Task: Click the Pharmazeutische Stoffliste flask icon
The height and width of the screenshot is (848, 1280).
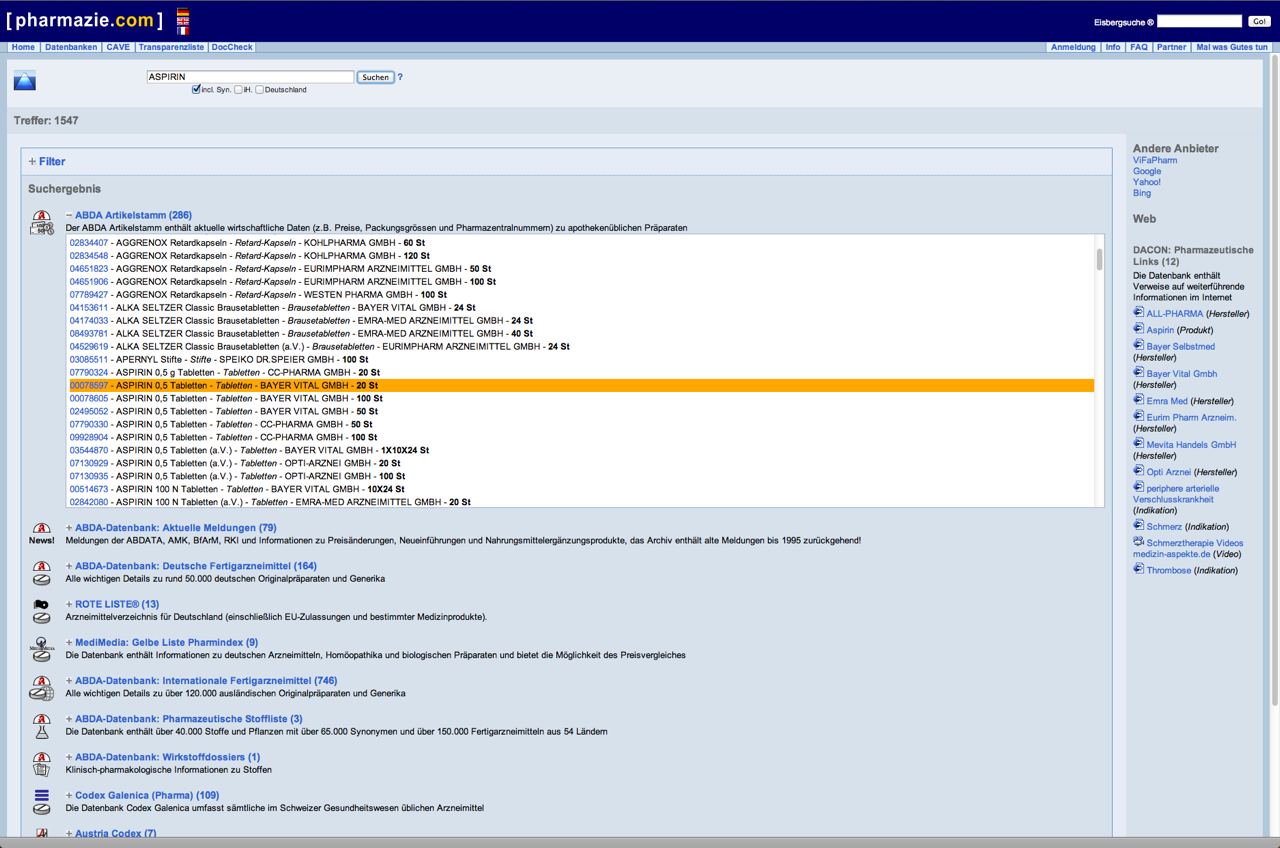Action: coord(41,725)
